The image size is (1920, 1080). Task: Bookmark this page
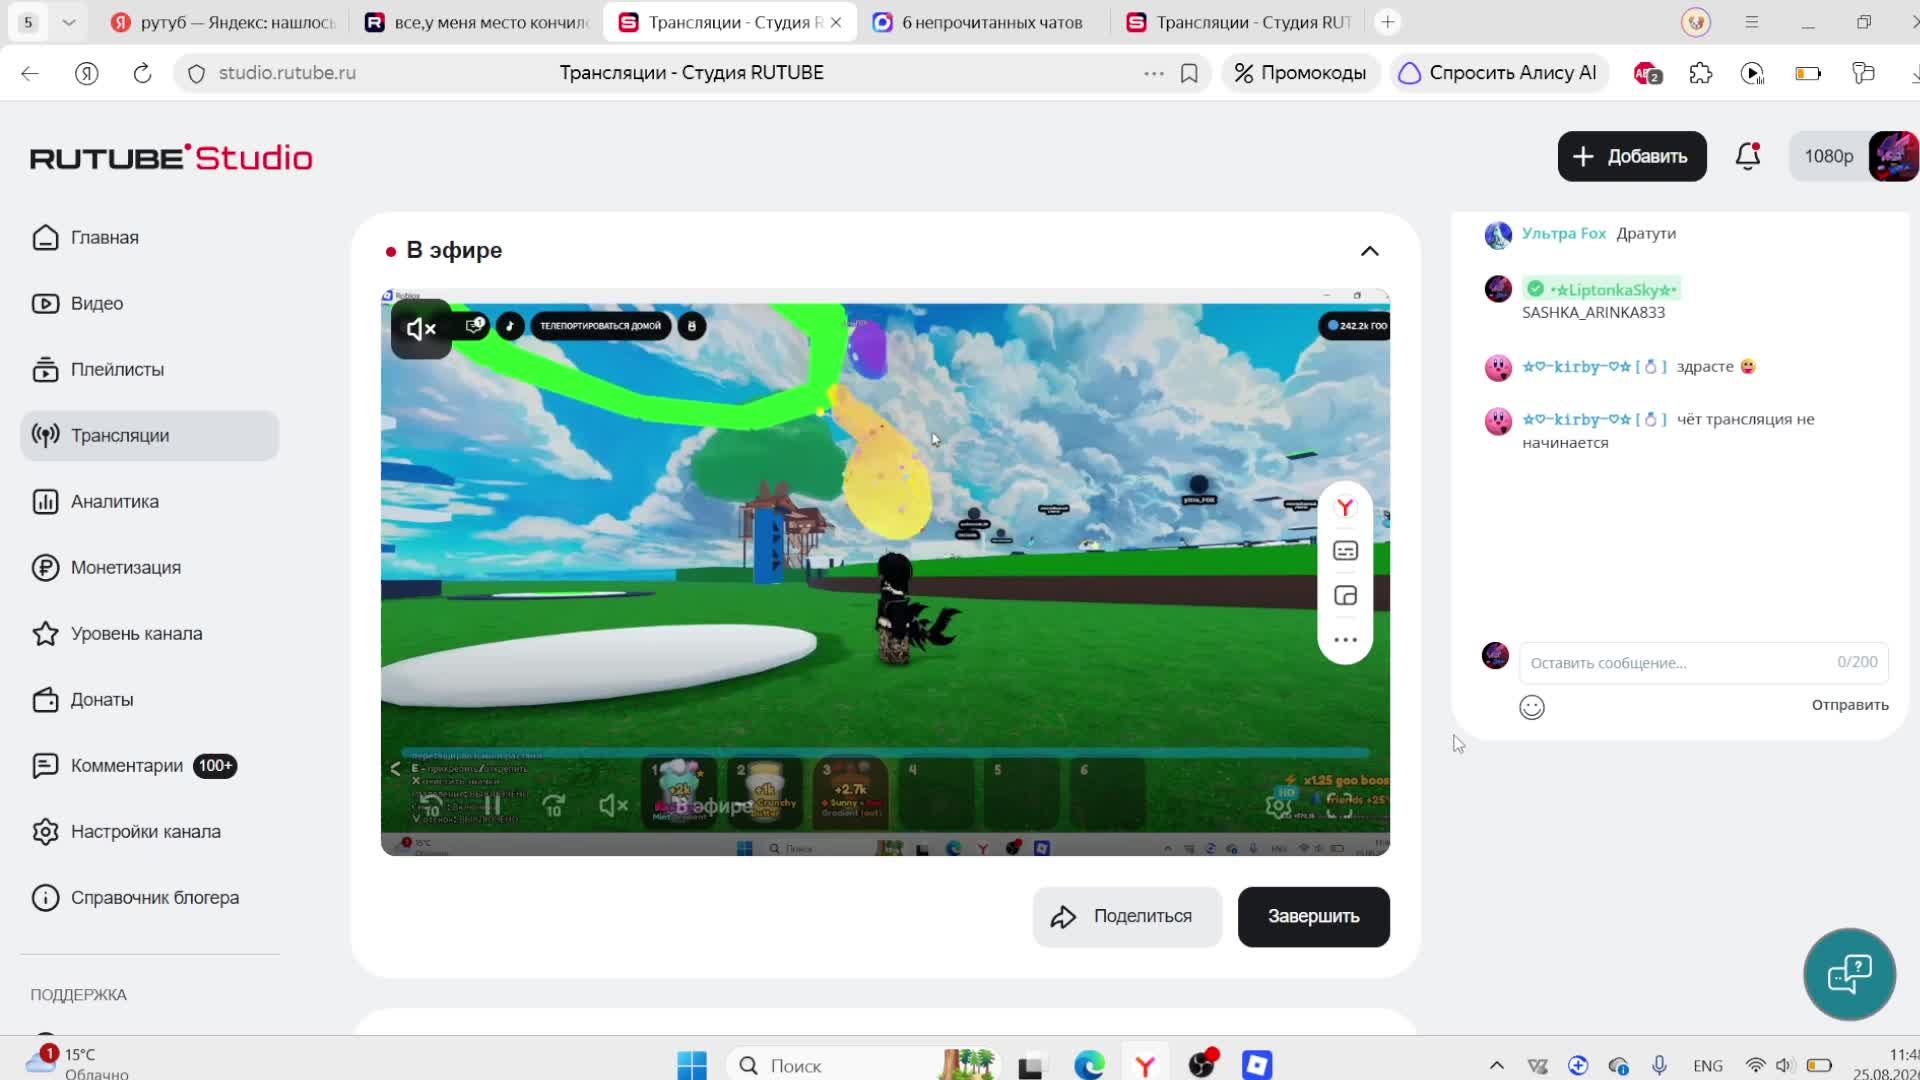pos(1189,73)
